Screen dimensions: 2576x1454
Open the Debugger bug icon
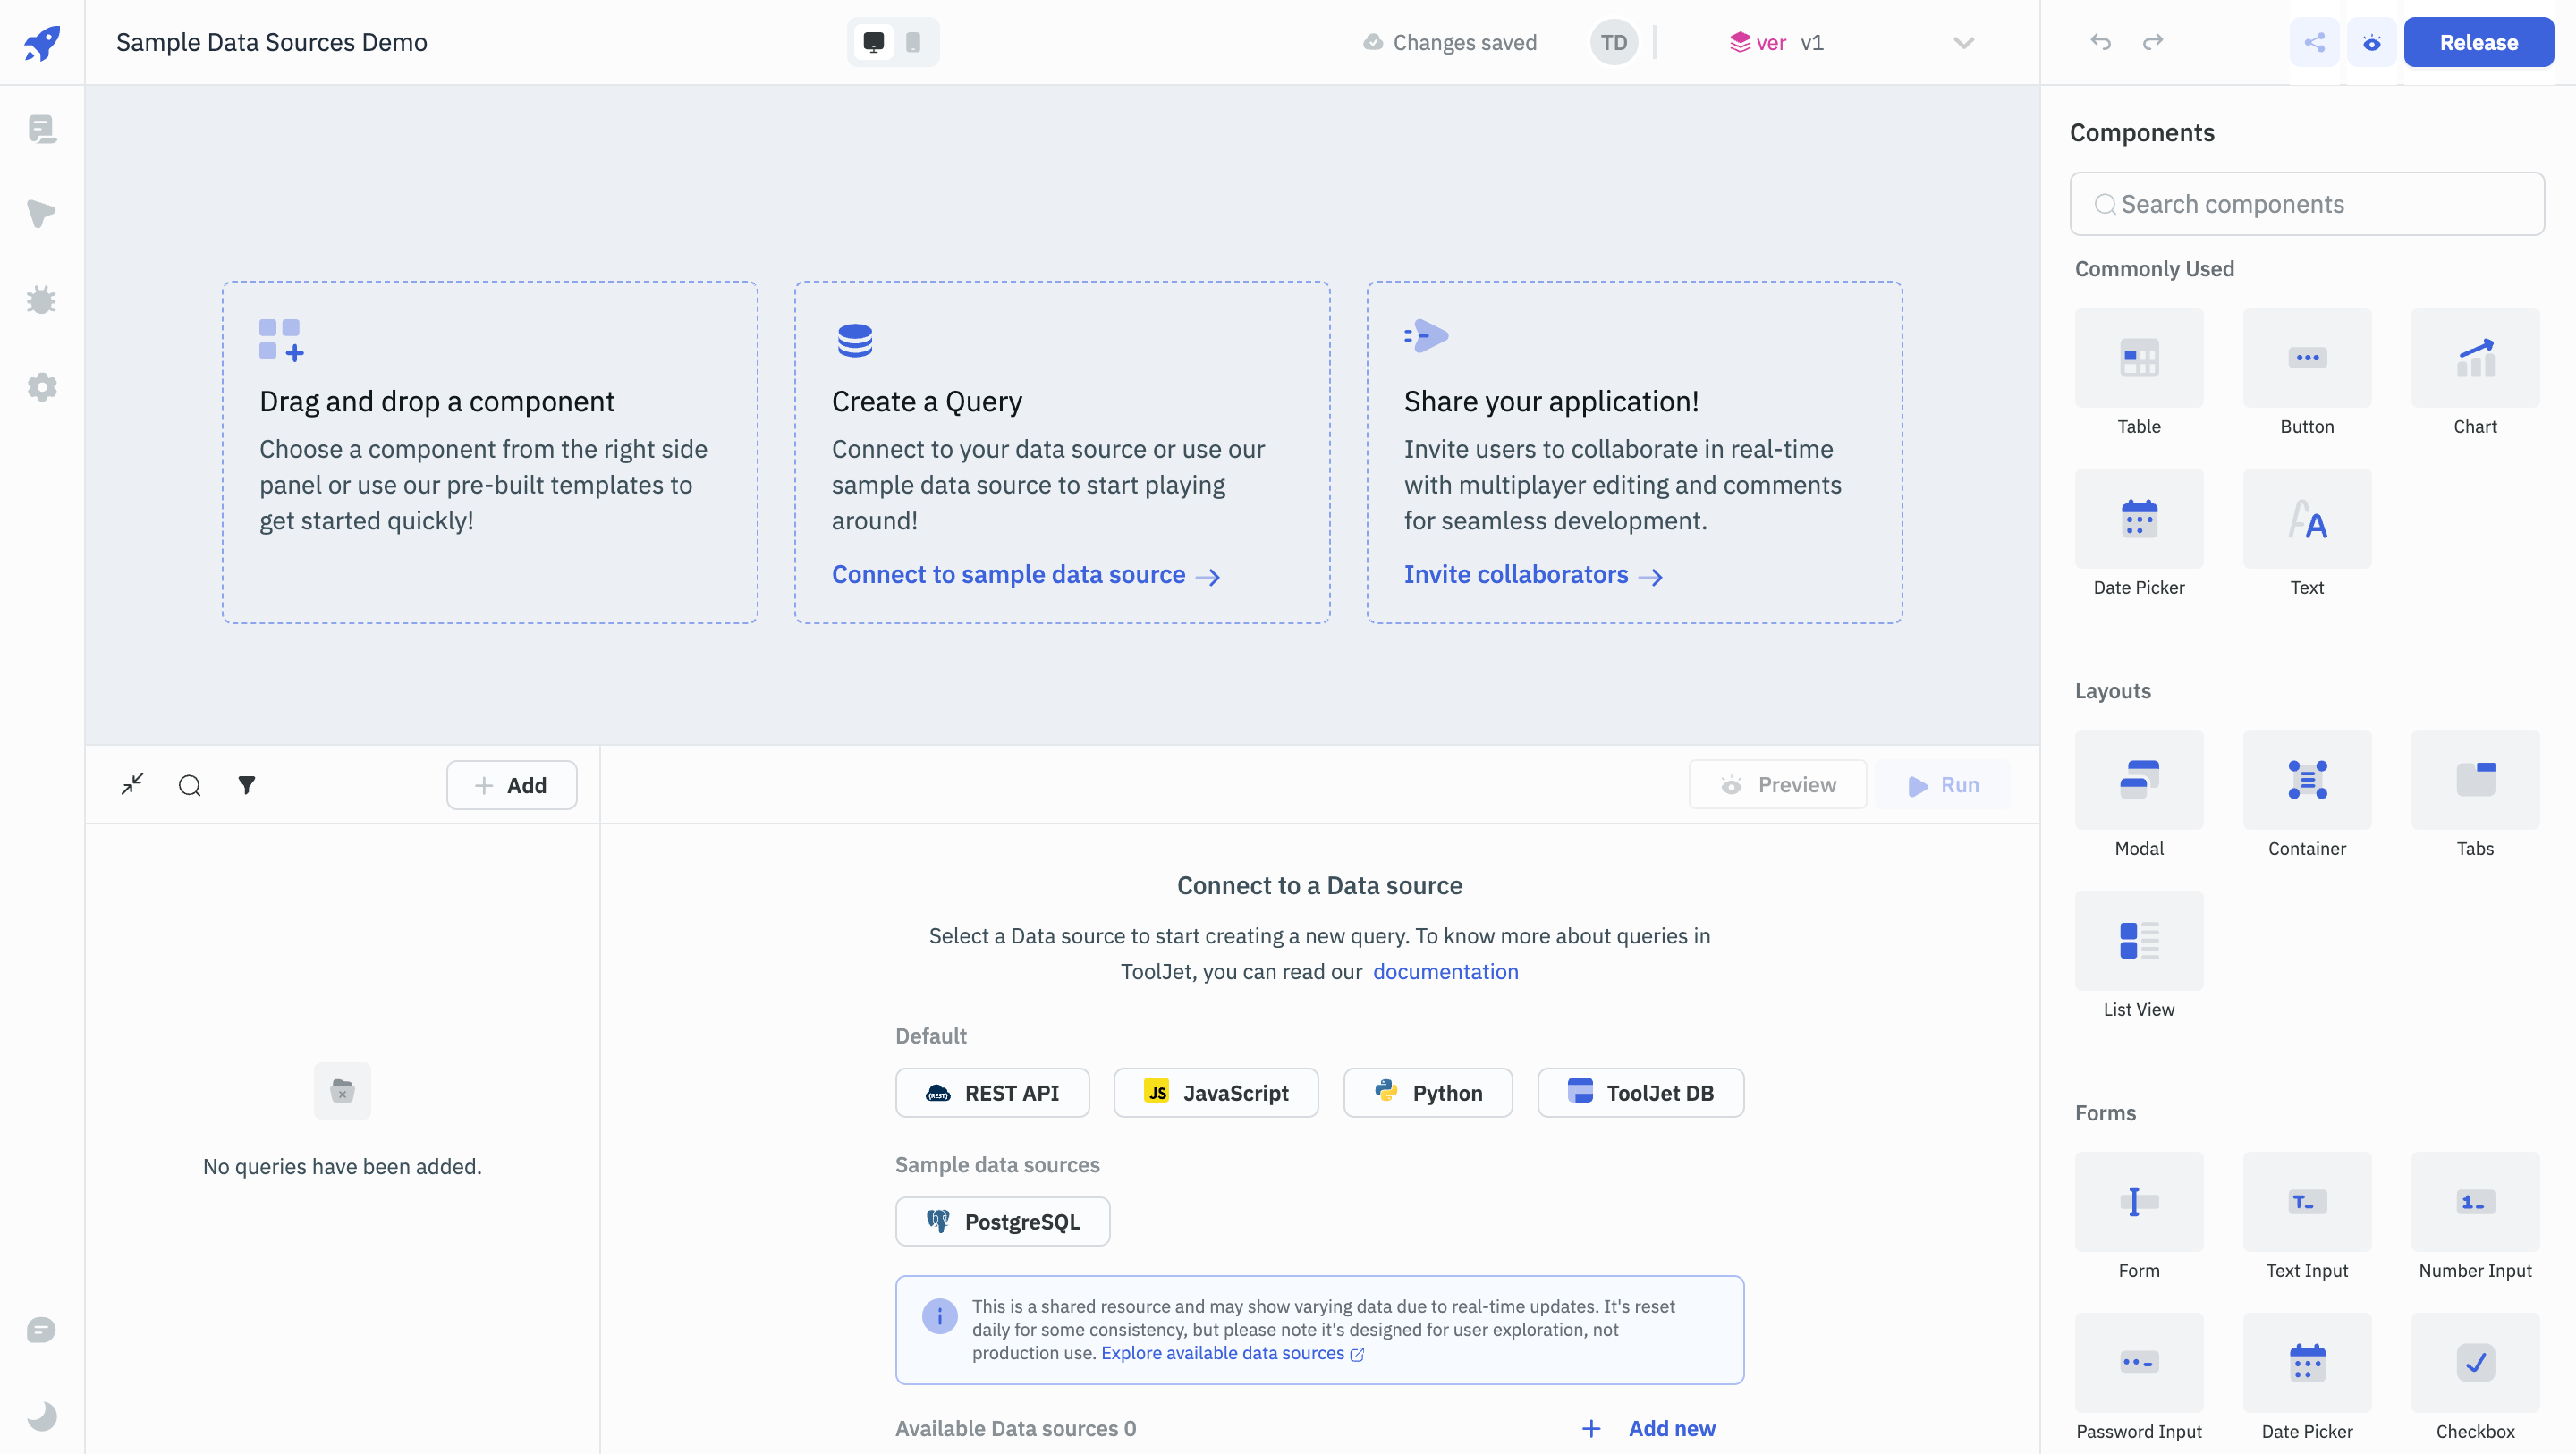tap(42, 300)
